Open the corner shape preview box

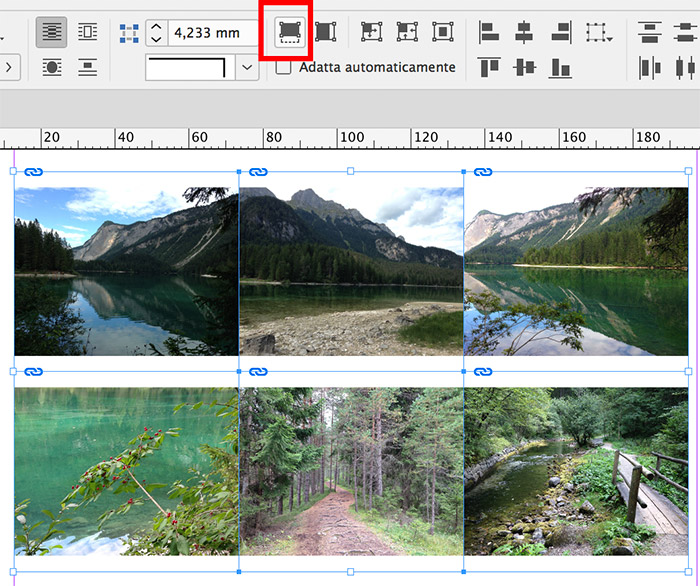[x=190, y=68]
